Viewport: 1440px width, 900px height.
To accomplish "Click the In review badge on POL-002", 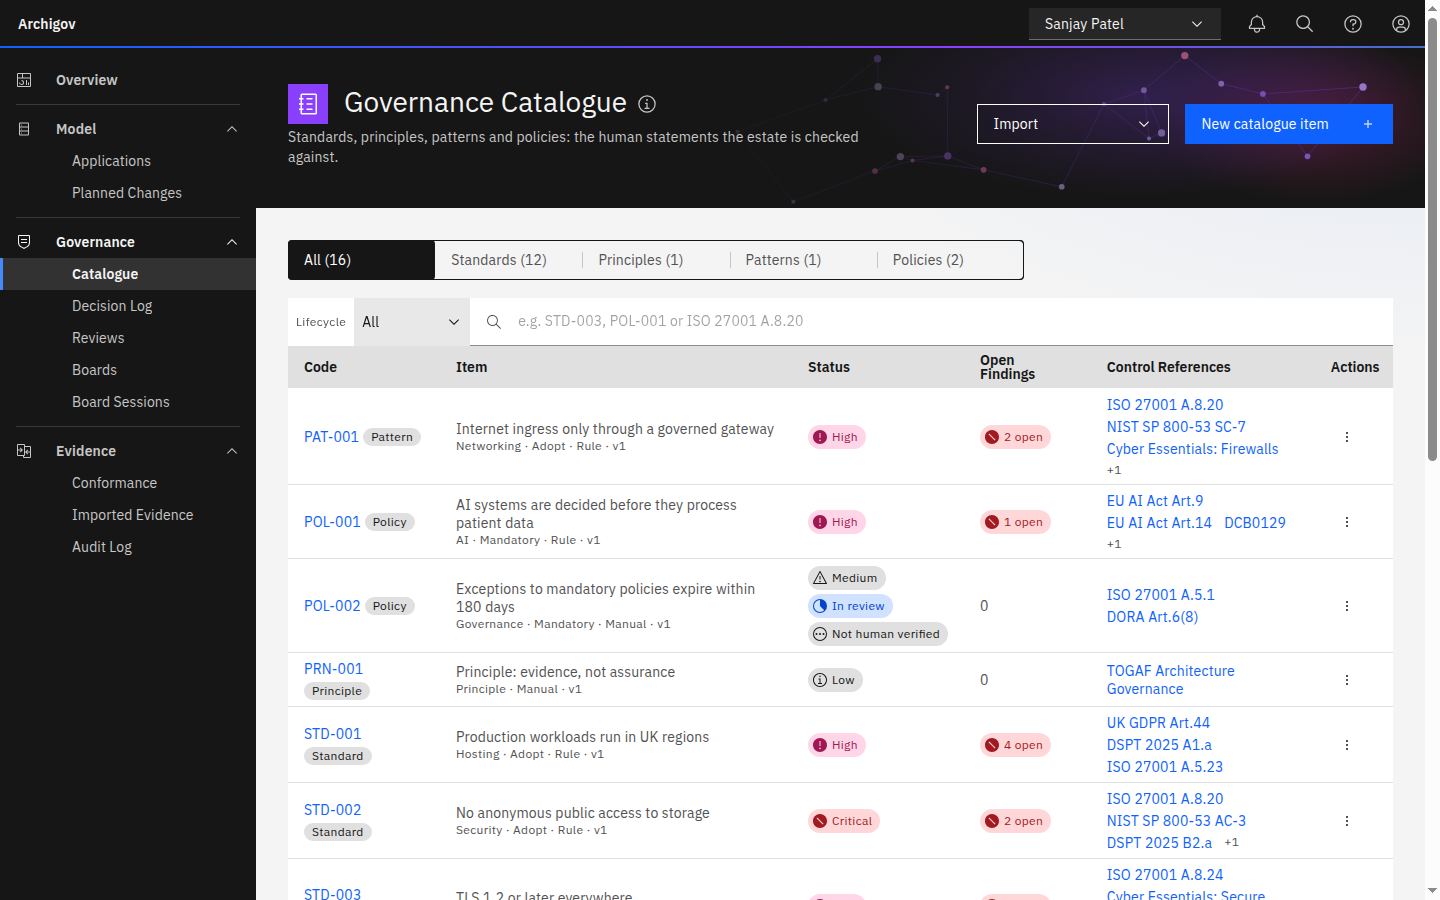I will pos(850,606).
